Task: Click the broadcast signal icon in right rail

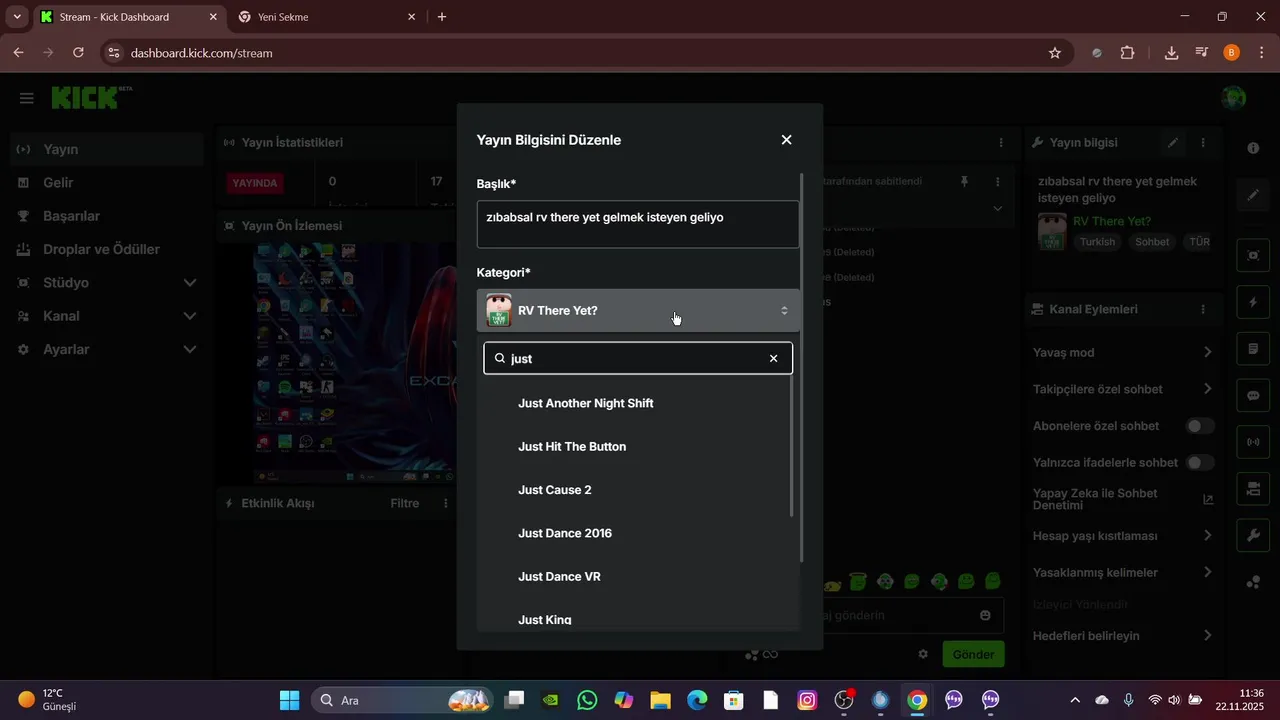Action: coord(1253,441)
